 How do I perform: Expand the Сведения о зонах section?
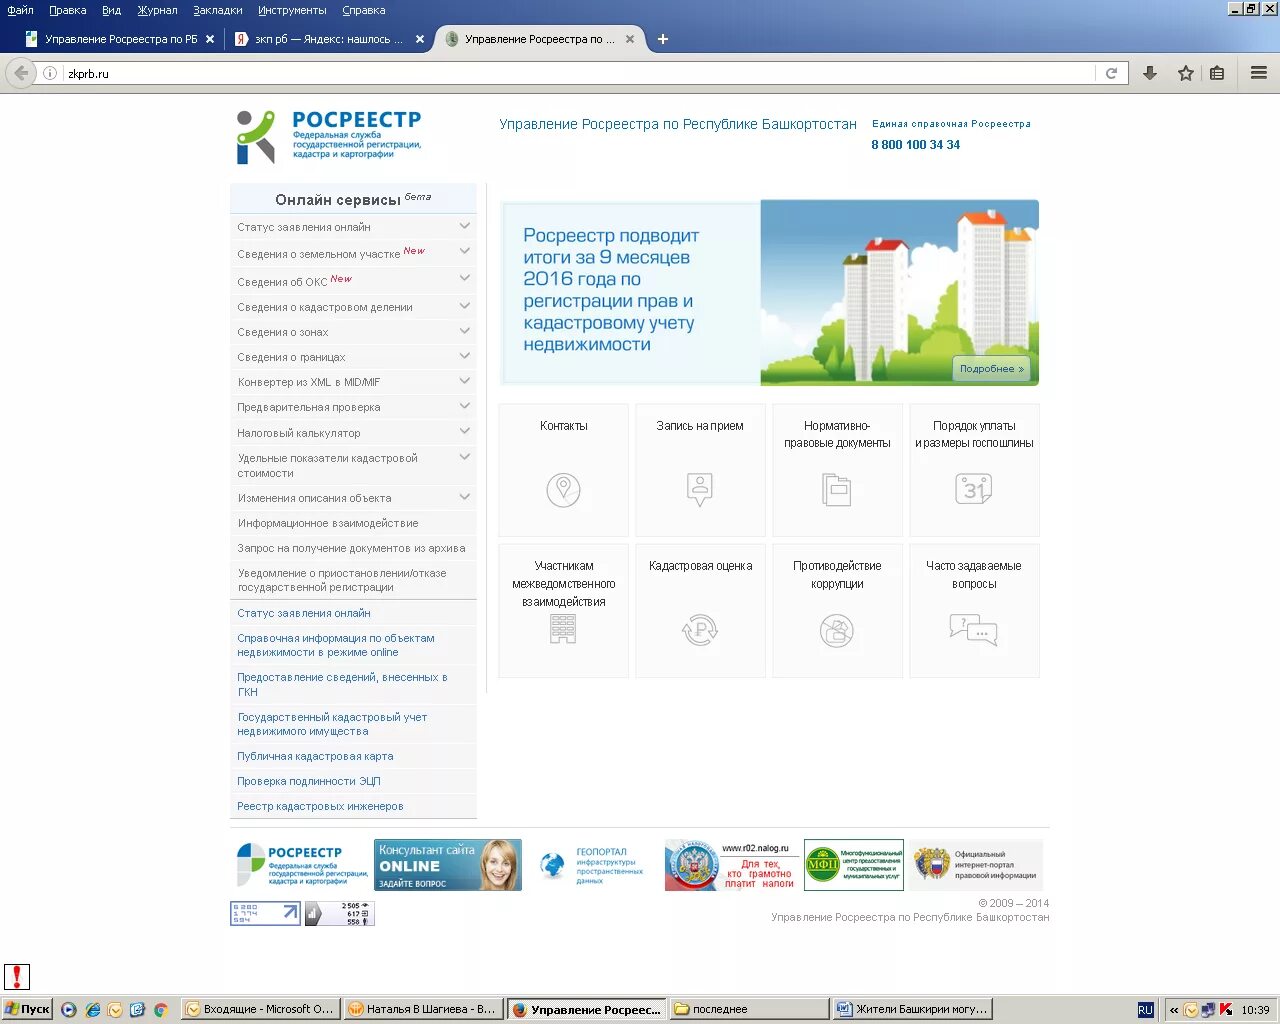[x=464, y=331]
